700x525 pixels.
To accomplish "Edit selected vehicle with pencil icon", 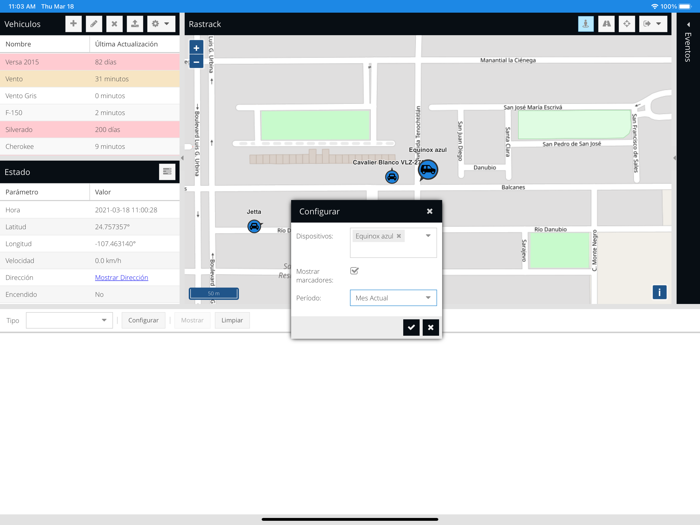I will click(94, 24).
